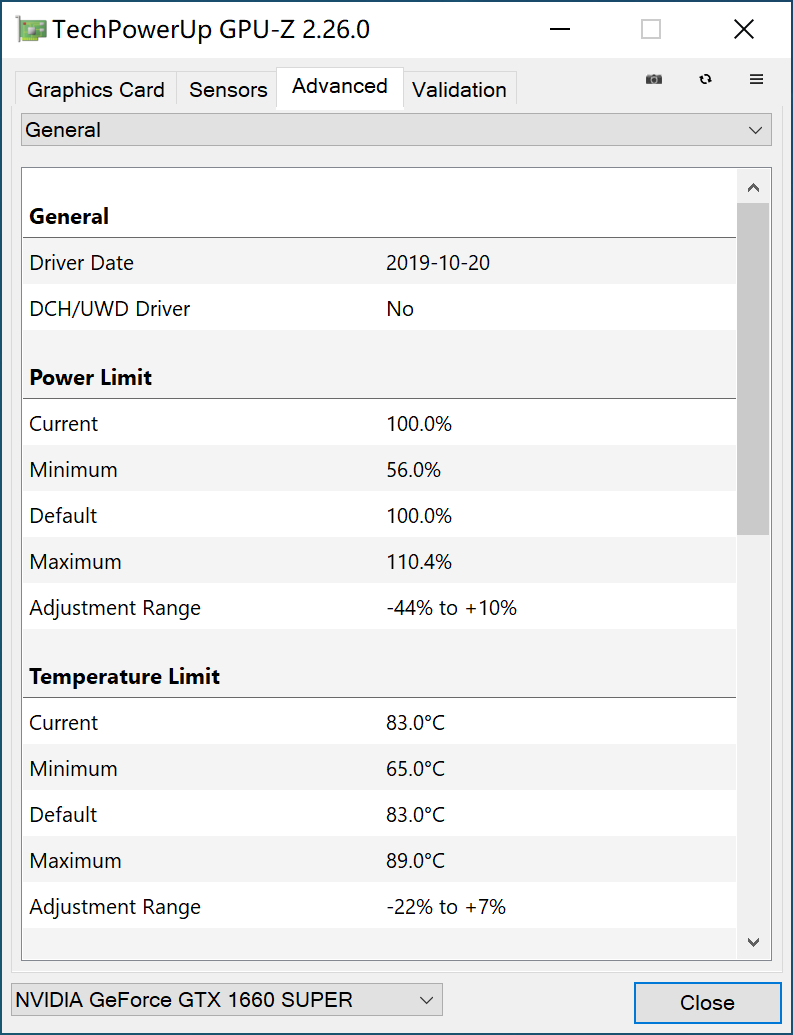Click the GPU-Z app icon in title bar
This screenshot has width=793, height=1035.
tap(32, 30)
